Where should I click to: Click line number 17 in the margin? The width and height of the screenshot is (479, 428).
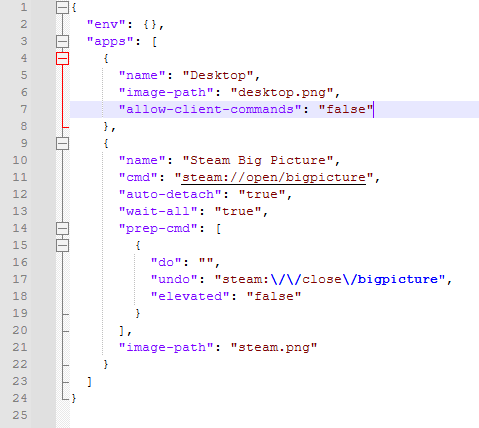point(20,279)
